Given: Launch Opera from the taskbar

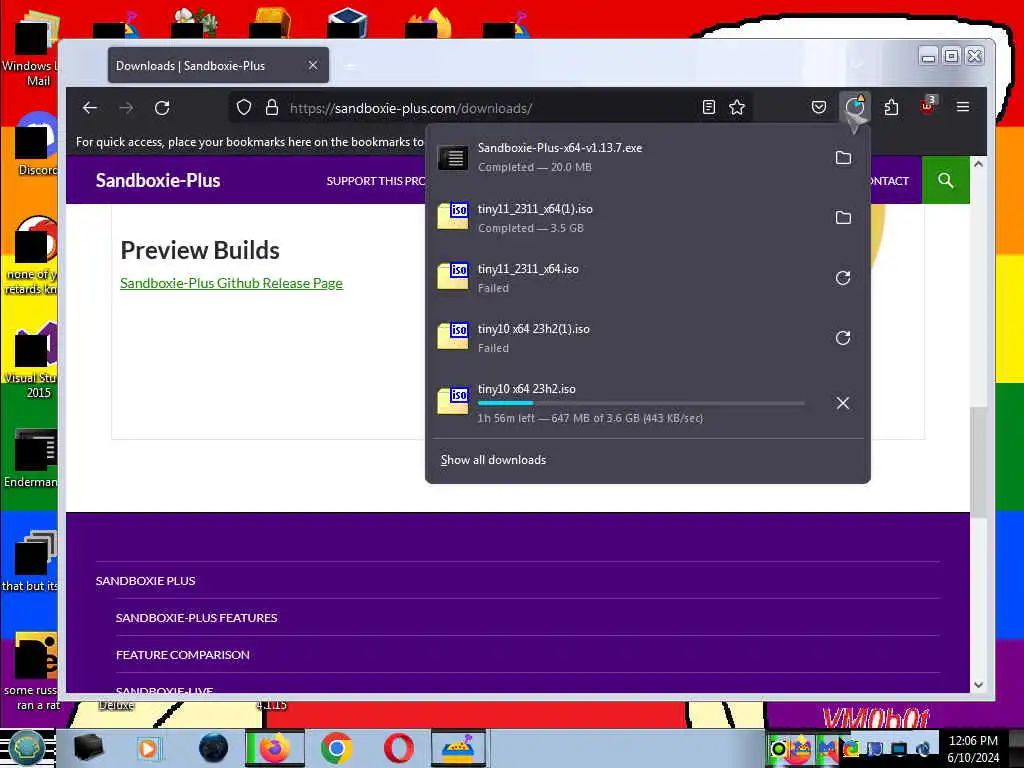Looking at the screenshot, I should 398,748.
